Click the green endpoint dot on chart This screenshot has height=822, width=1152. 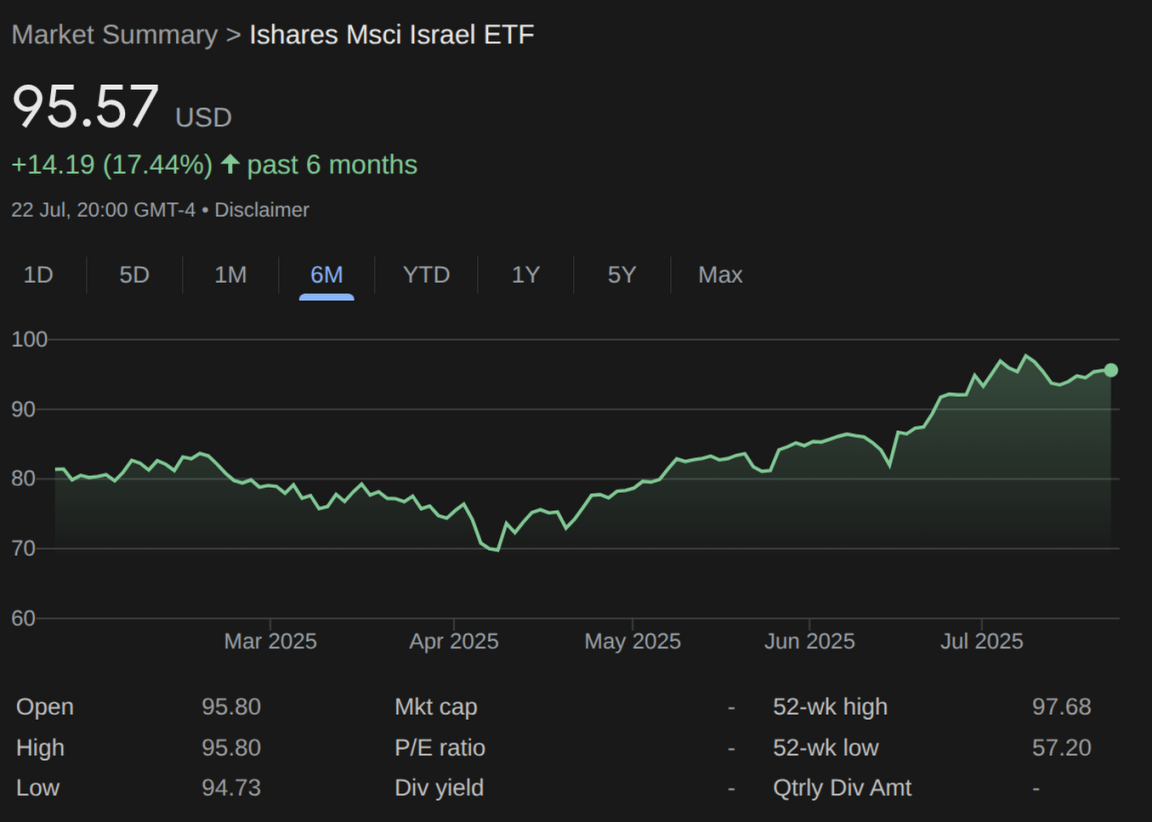(1111, 370)
